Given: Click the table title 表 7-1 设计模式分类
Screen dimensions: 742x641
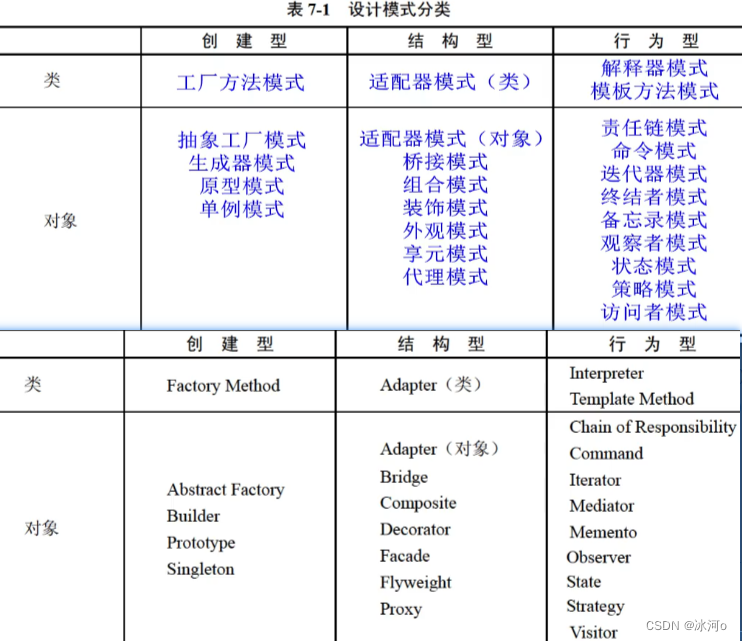Looking at the screenshot, I should 368,9.
